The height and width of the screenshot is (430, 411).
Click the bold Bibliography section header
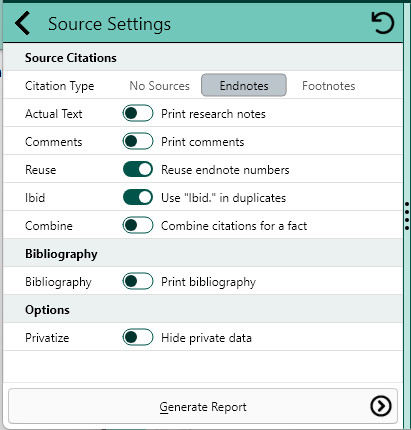(x=61, y=254)
